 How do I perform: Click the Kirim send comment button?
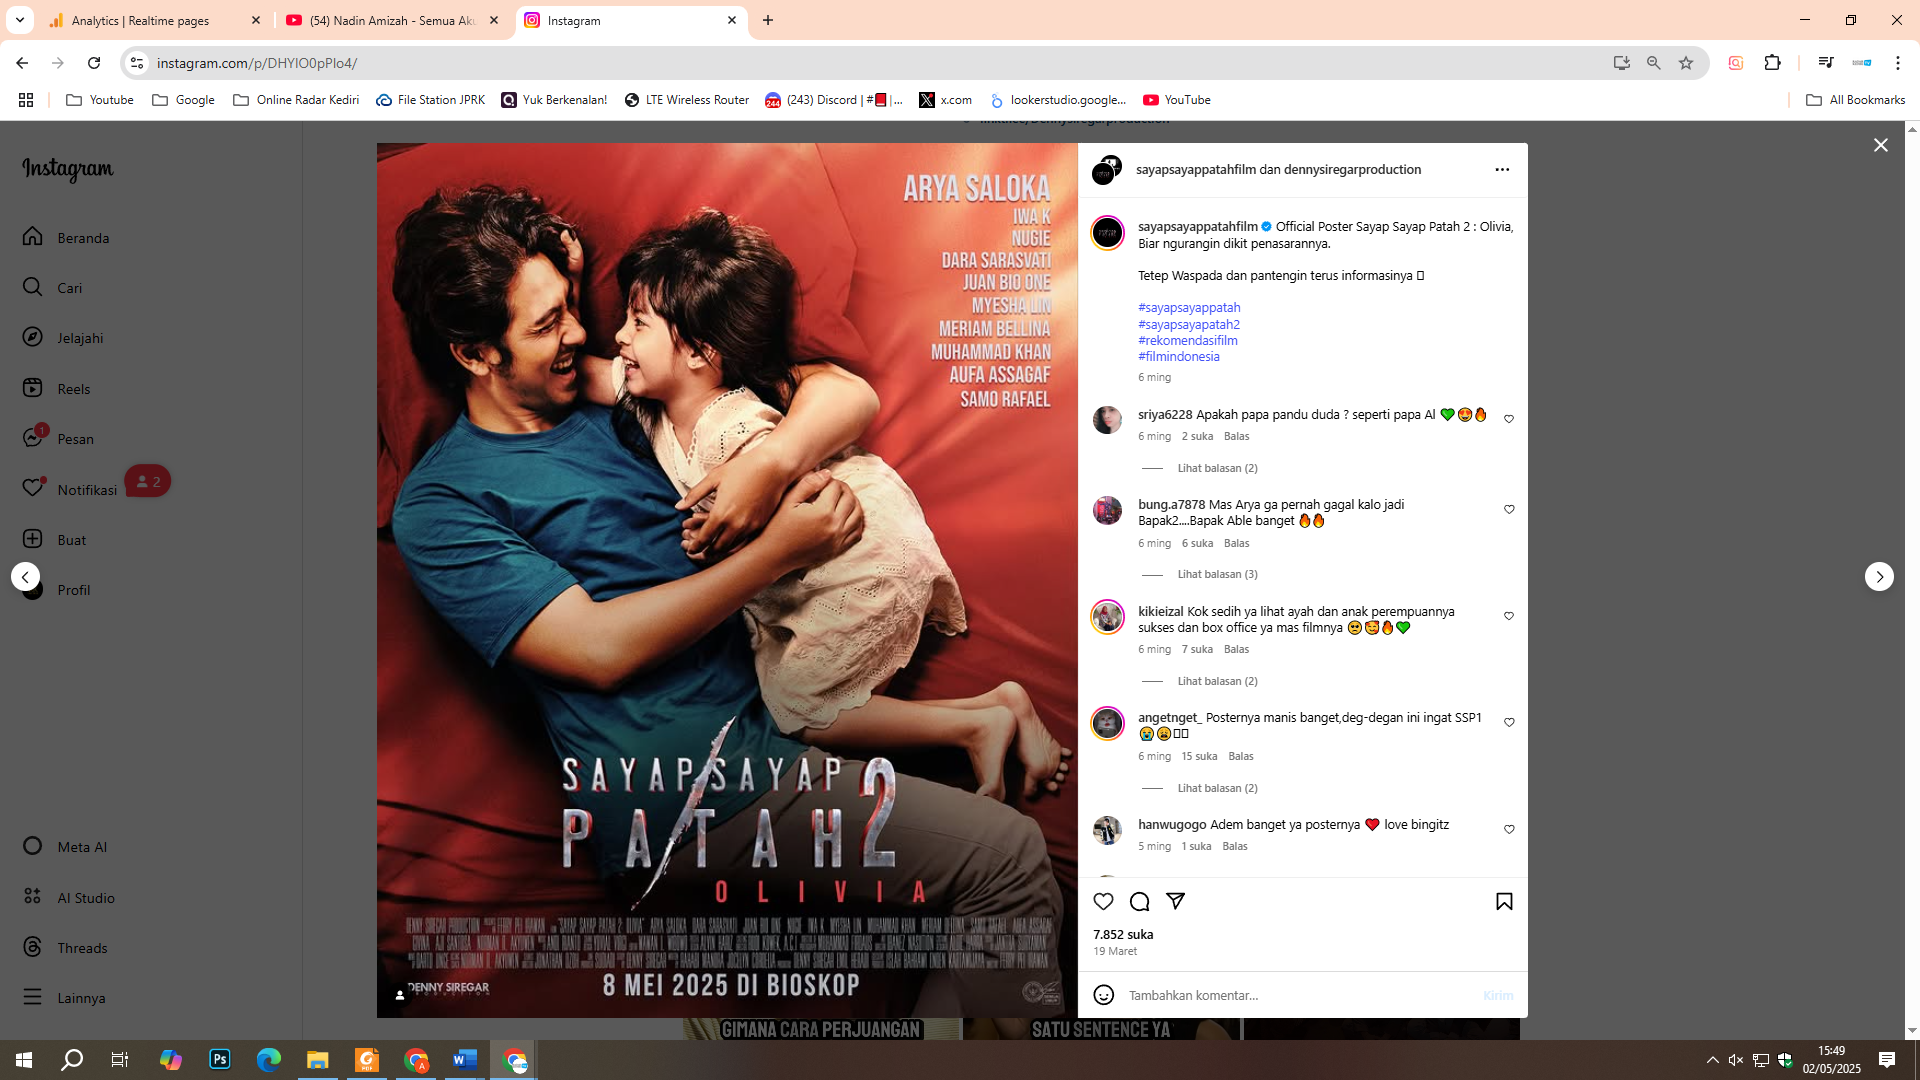click(x=1498, y=995)
